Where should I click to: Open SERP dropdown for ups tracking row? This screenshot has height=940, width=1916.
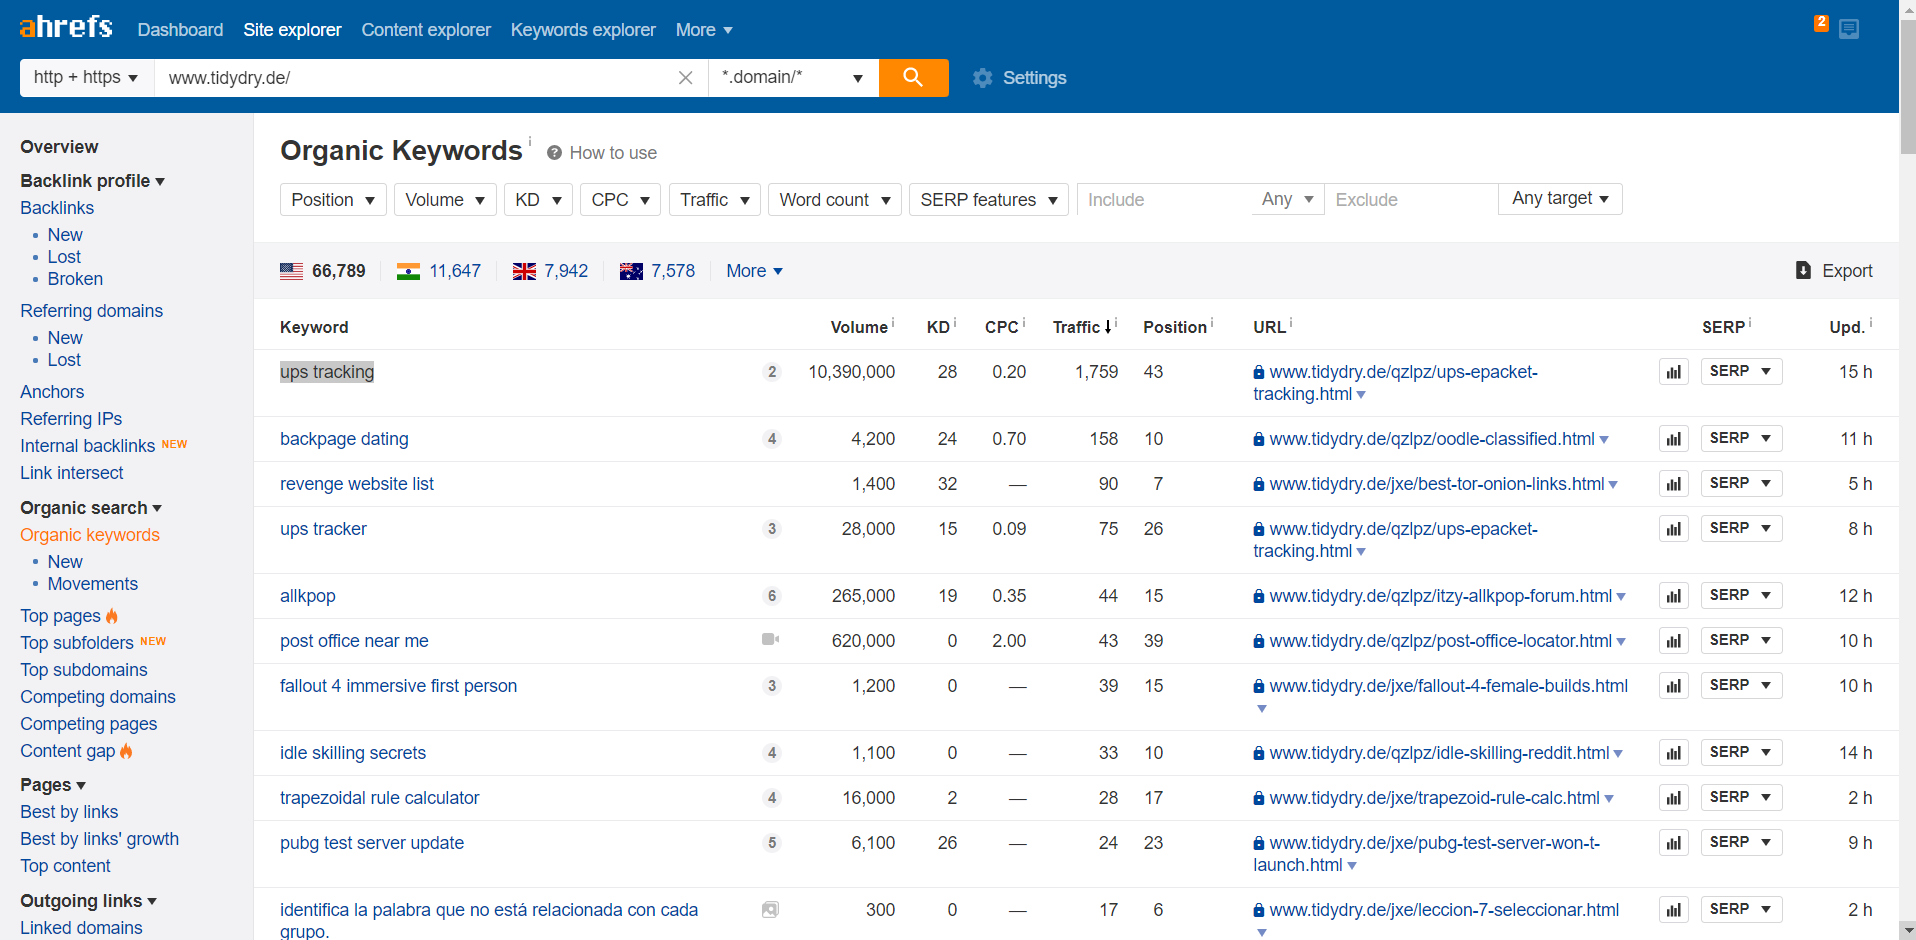point(1741,371)
